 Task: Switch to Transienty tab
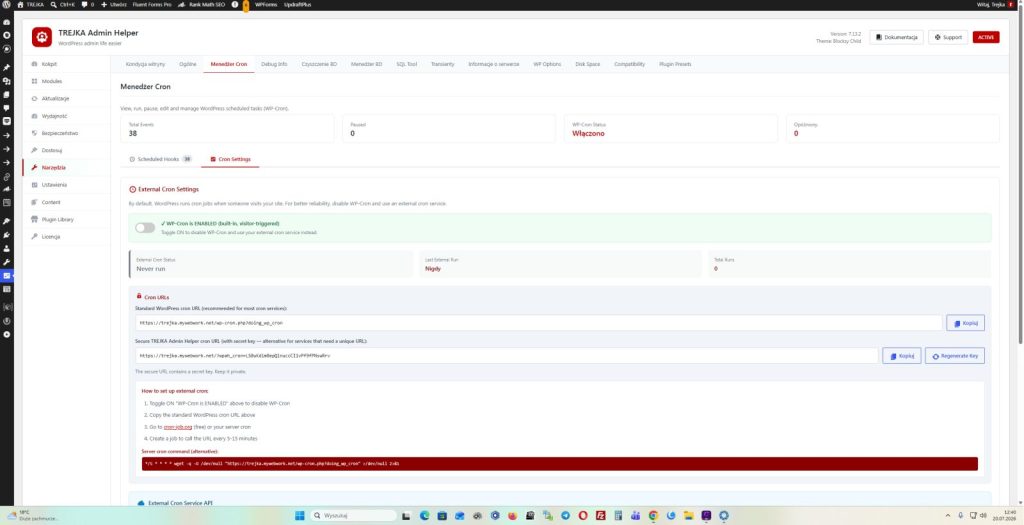coord(442,64)
